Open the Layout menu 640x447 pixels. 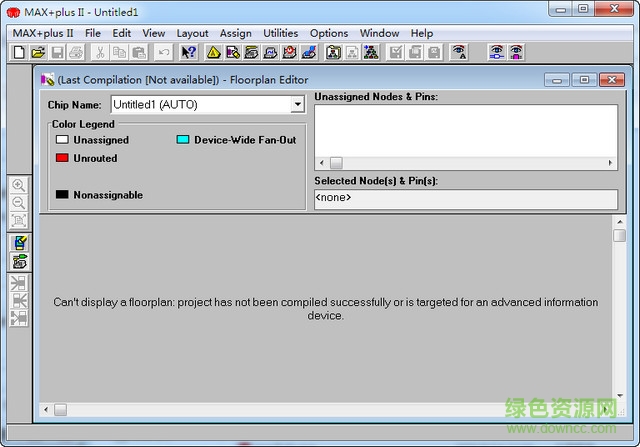[192, 33]
